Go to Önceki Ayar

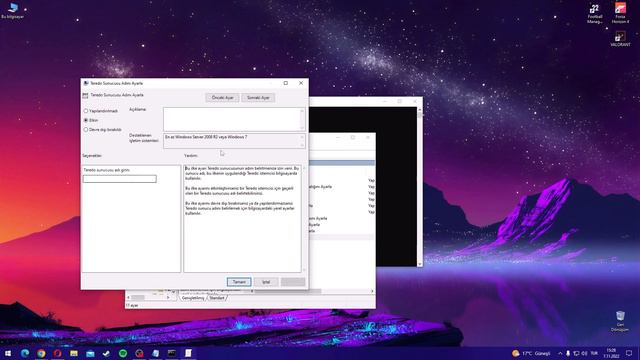coord(222,98)
